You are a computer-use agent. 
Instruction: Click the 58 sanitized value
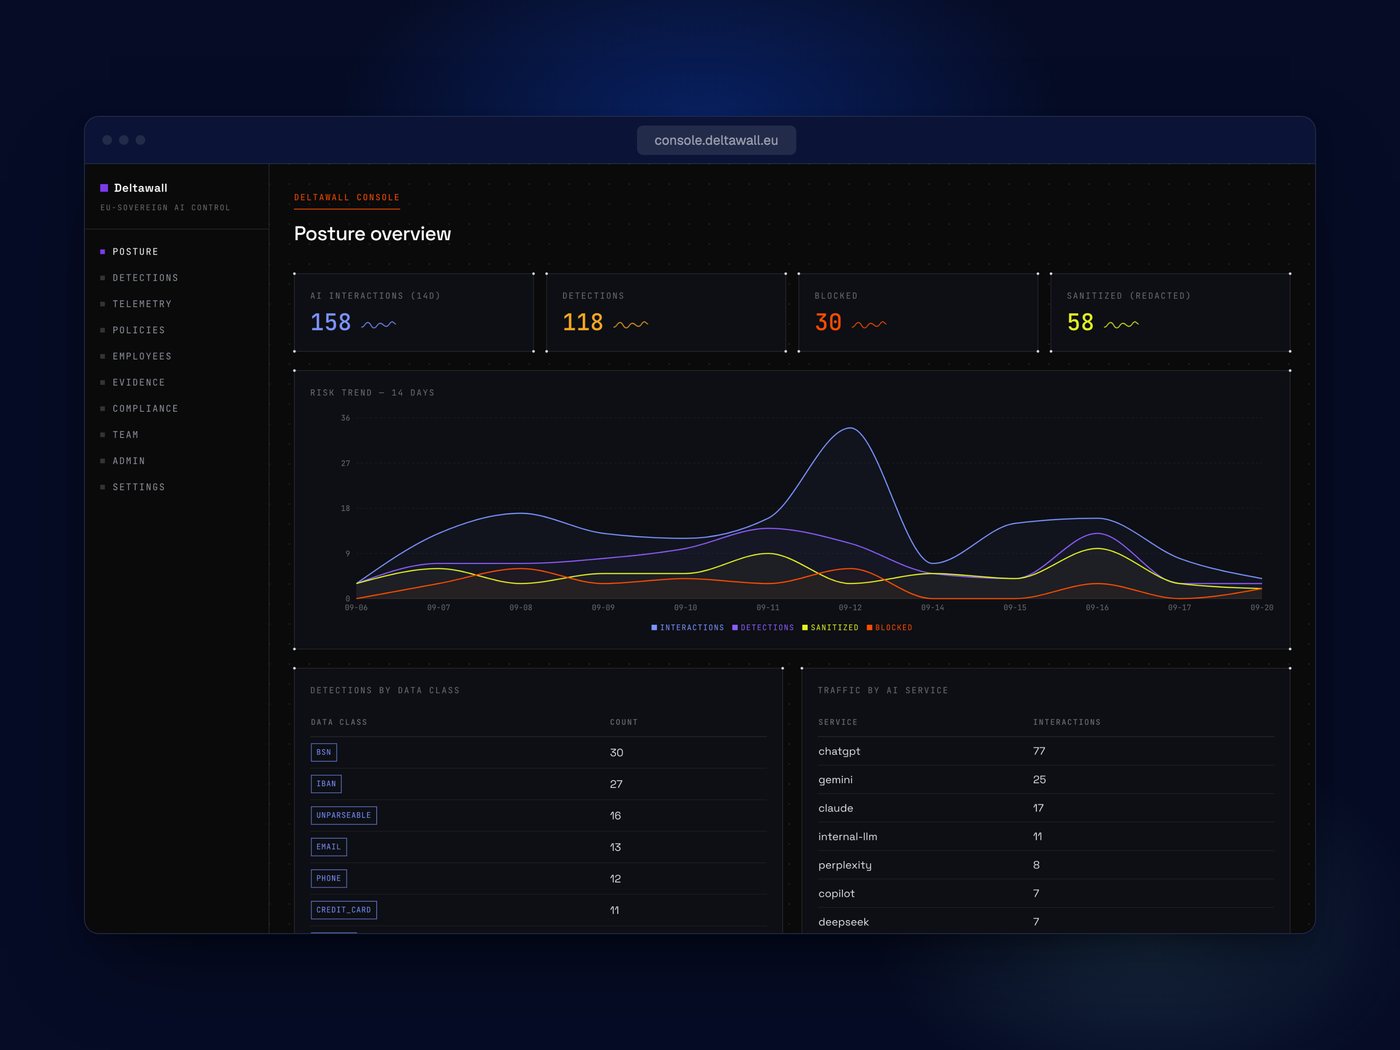coord(1080,322)
